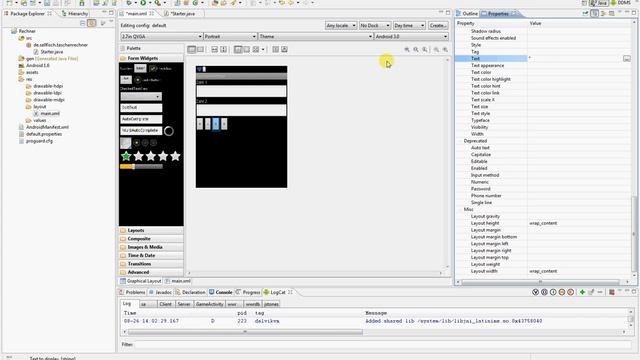Viewport: 640px width, 360px height.
Task: Click the Spinner widget dropdown in palette
Action: [x=141, y=97]
